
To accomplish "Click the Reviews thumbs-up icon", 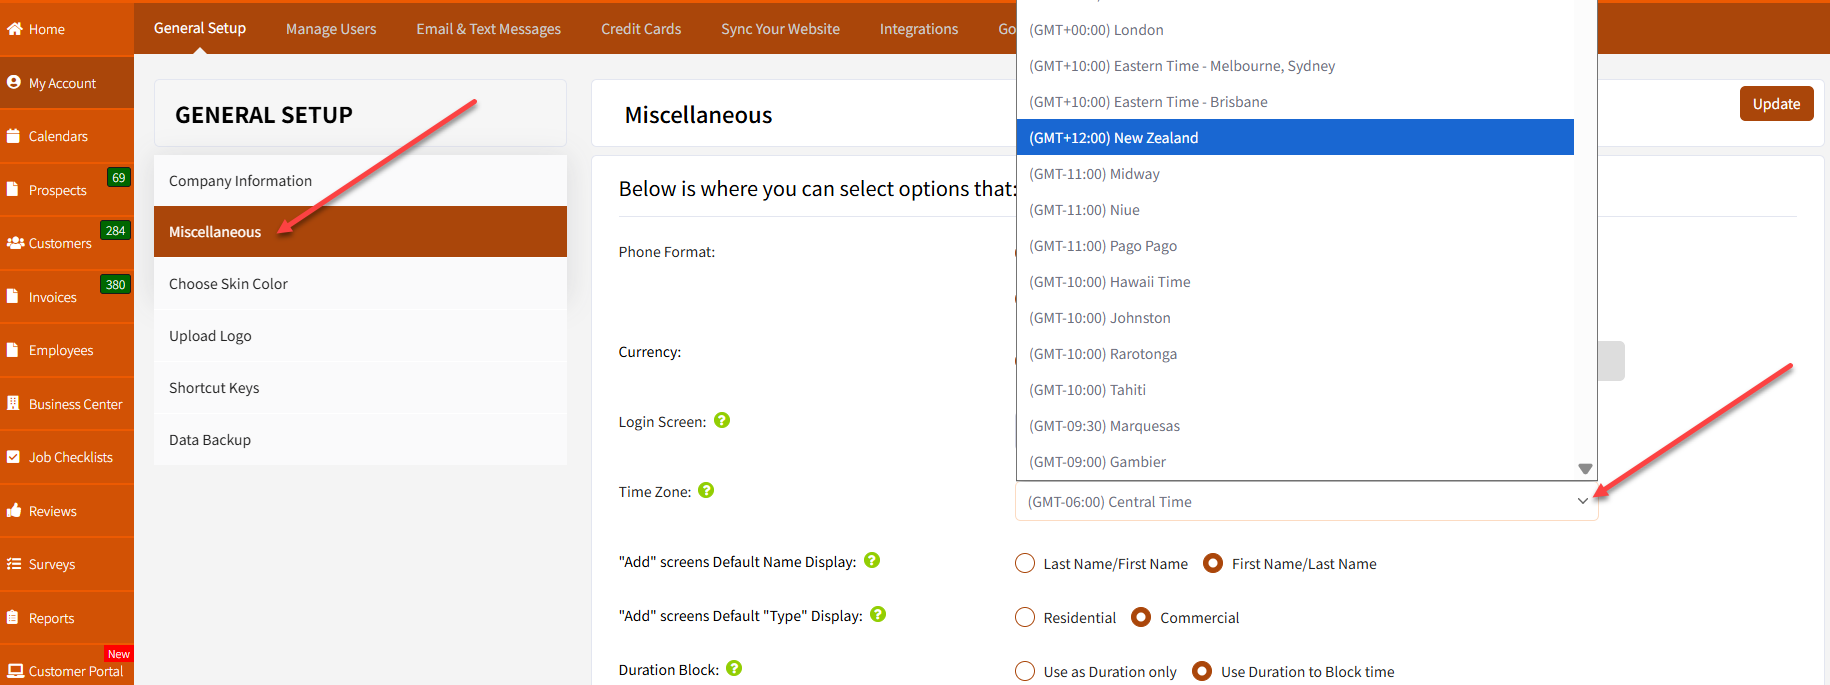I will point(14,510).
